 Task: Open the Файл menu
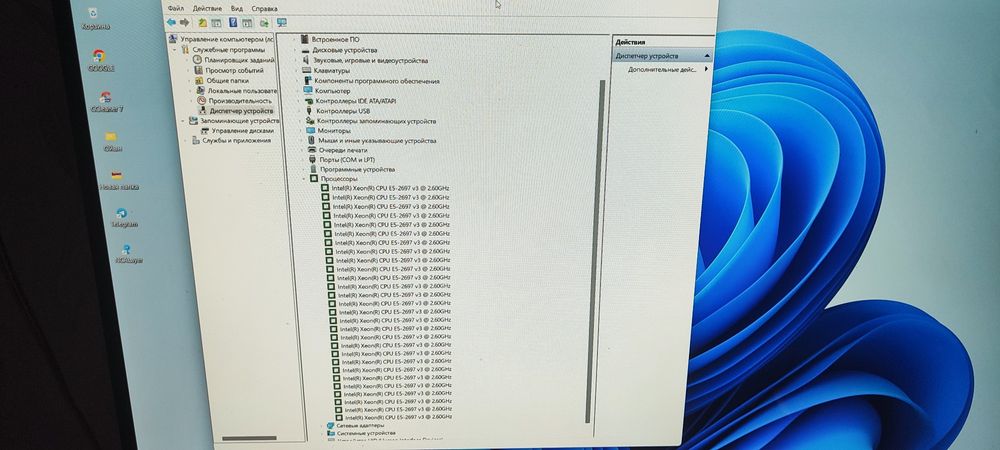176,9
